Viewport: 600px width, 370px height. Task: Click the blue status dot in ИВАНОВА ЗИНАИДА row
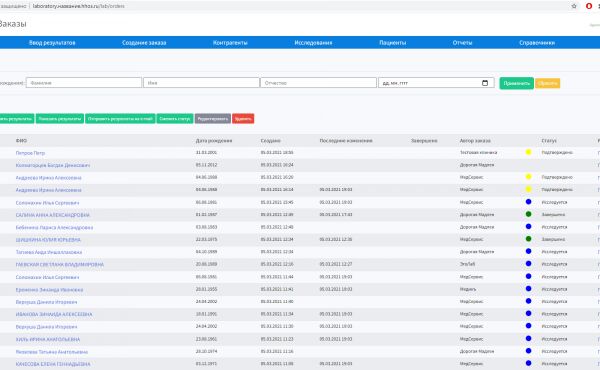528,313
